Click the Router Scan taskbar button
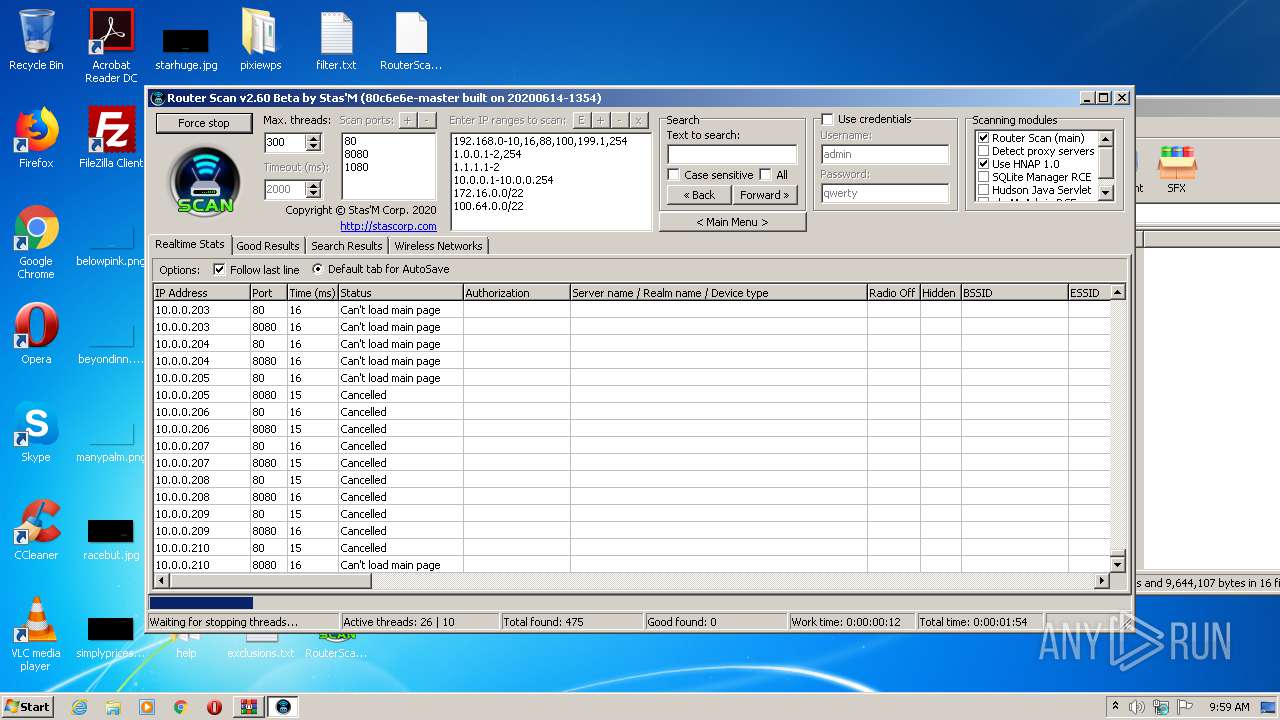This screenshot has height=720, width=1280. [x=284, y=707]
